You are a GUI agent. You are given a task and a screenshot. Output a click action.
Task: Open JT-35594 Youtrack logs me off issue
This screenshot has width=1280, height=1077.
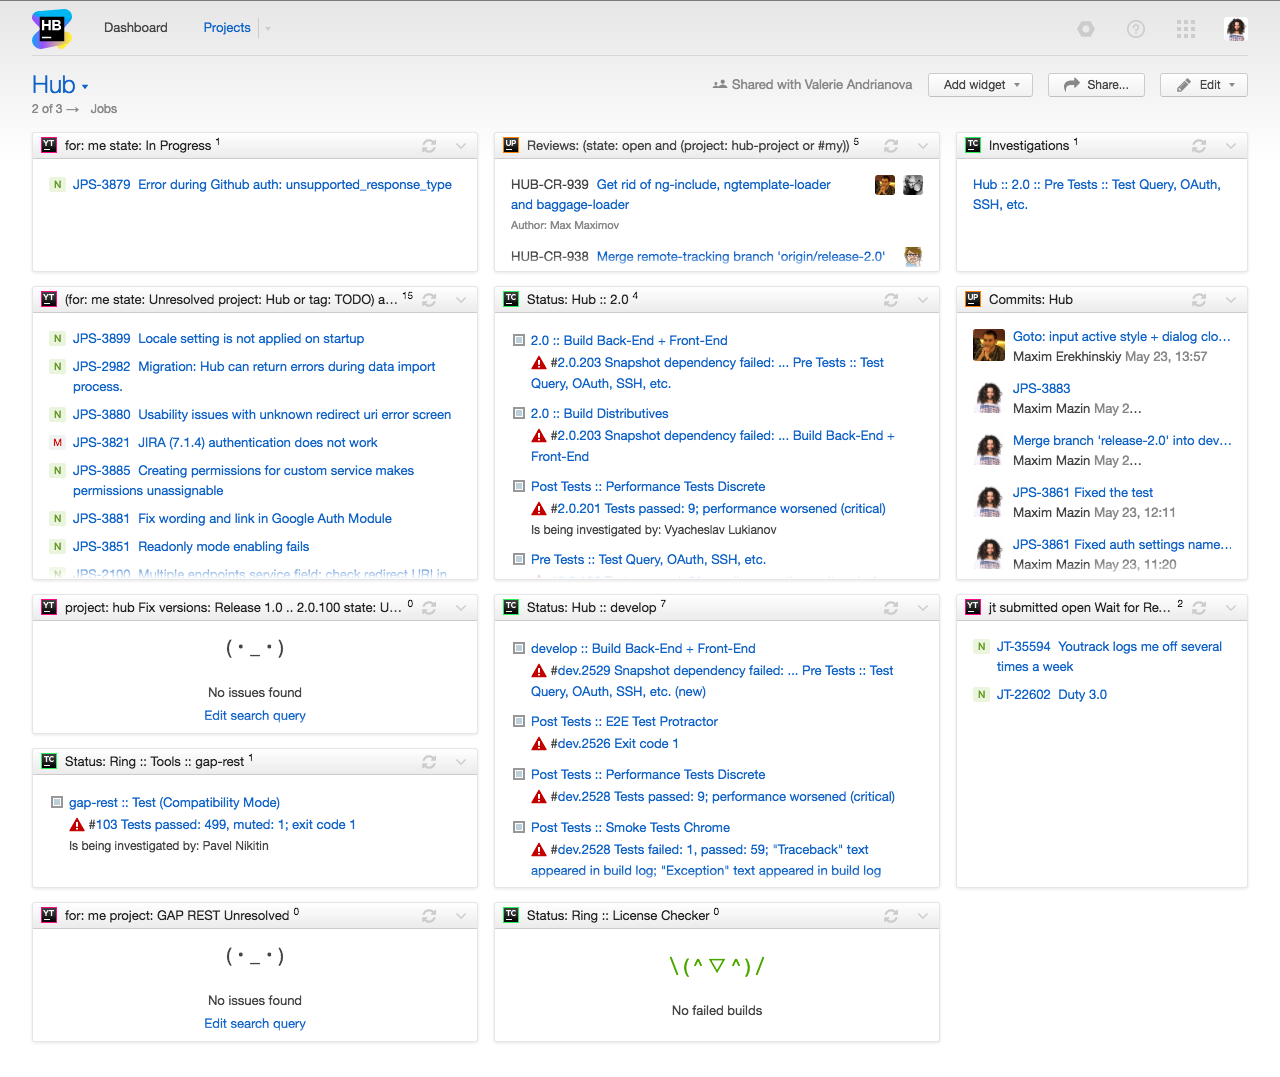pyautogui.click(x=1109, y=657)
